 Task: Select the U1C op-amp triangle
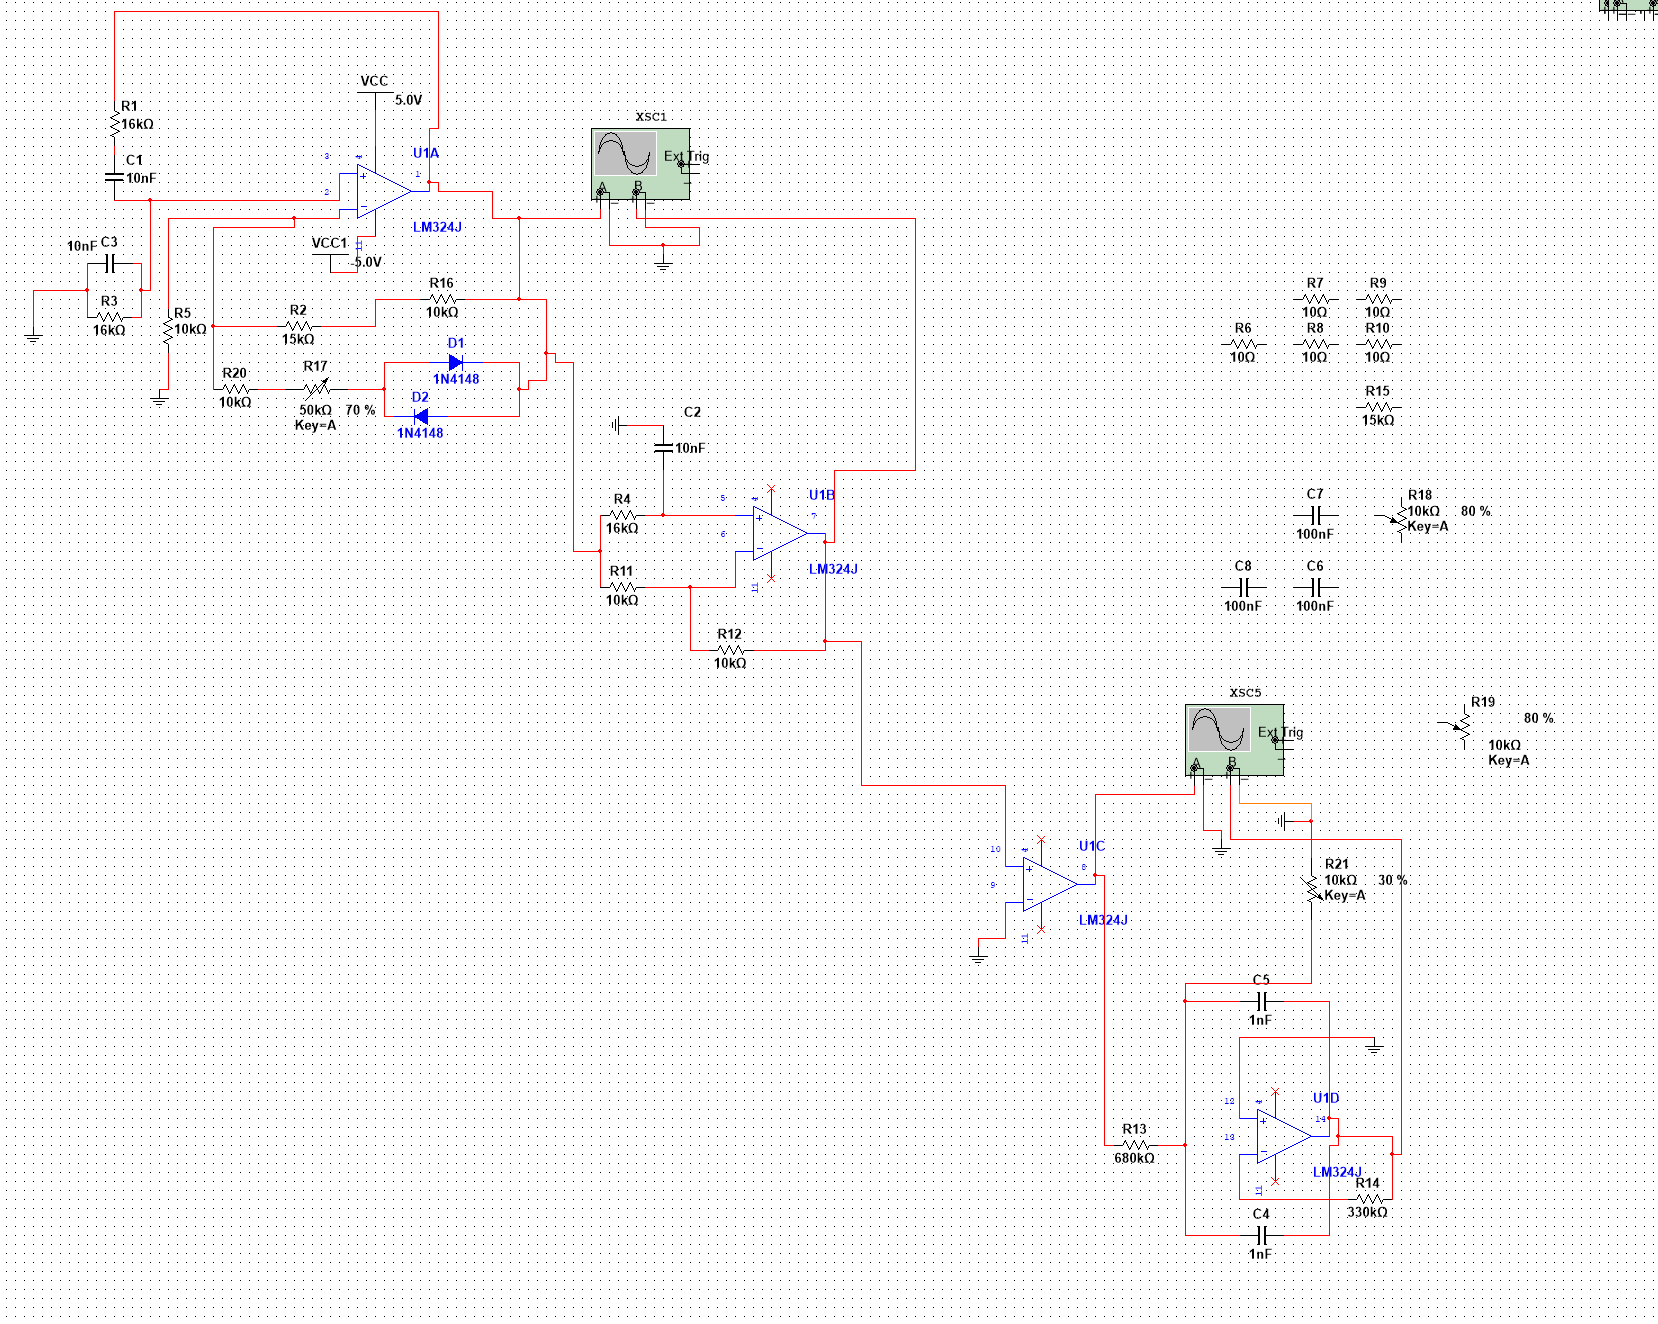click(1049, 884)
